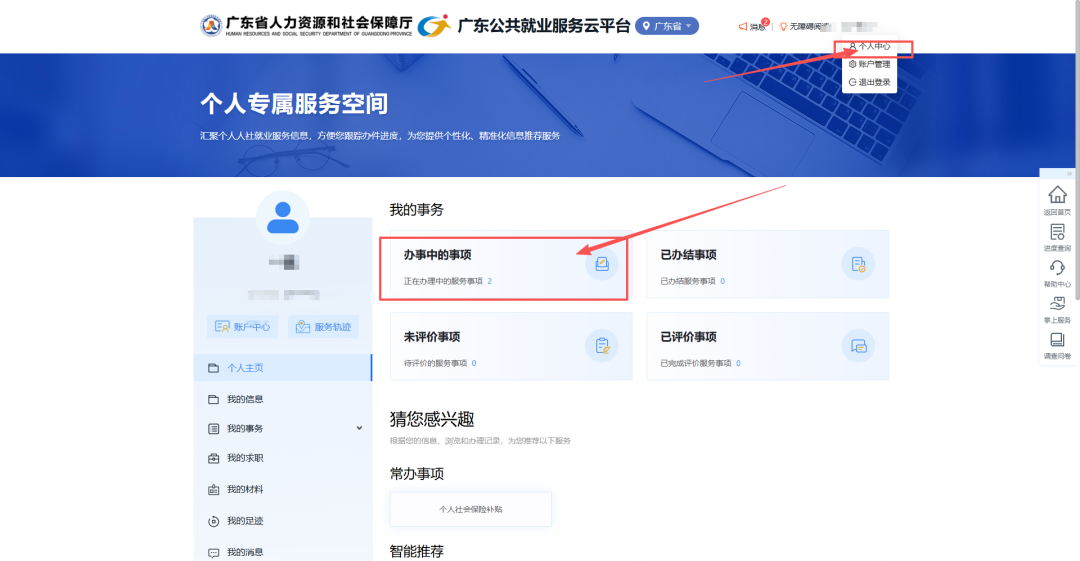Click the 常办事项 heading

(417, 473)
